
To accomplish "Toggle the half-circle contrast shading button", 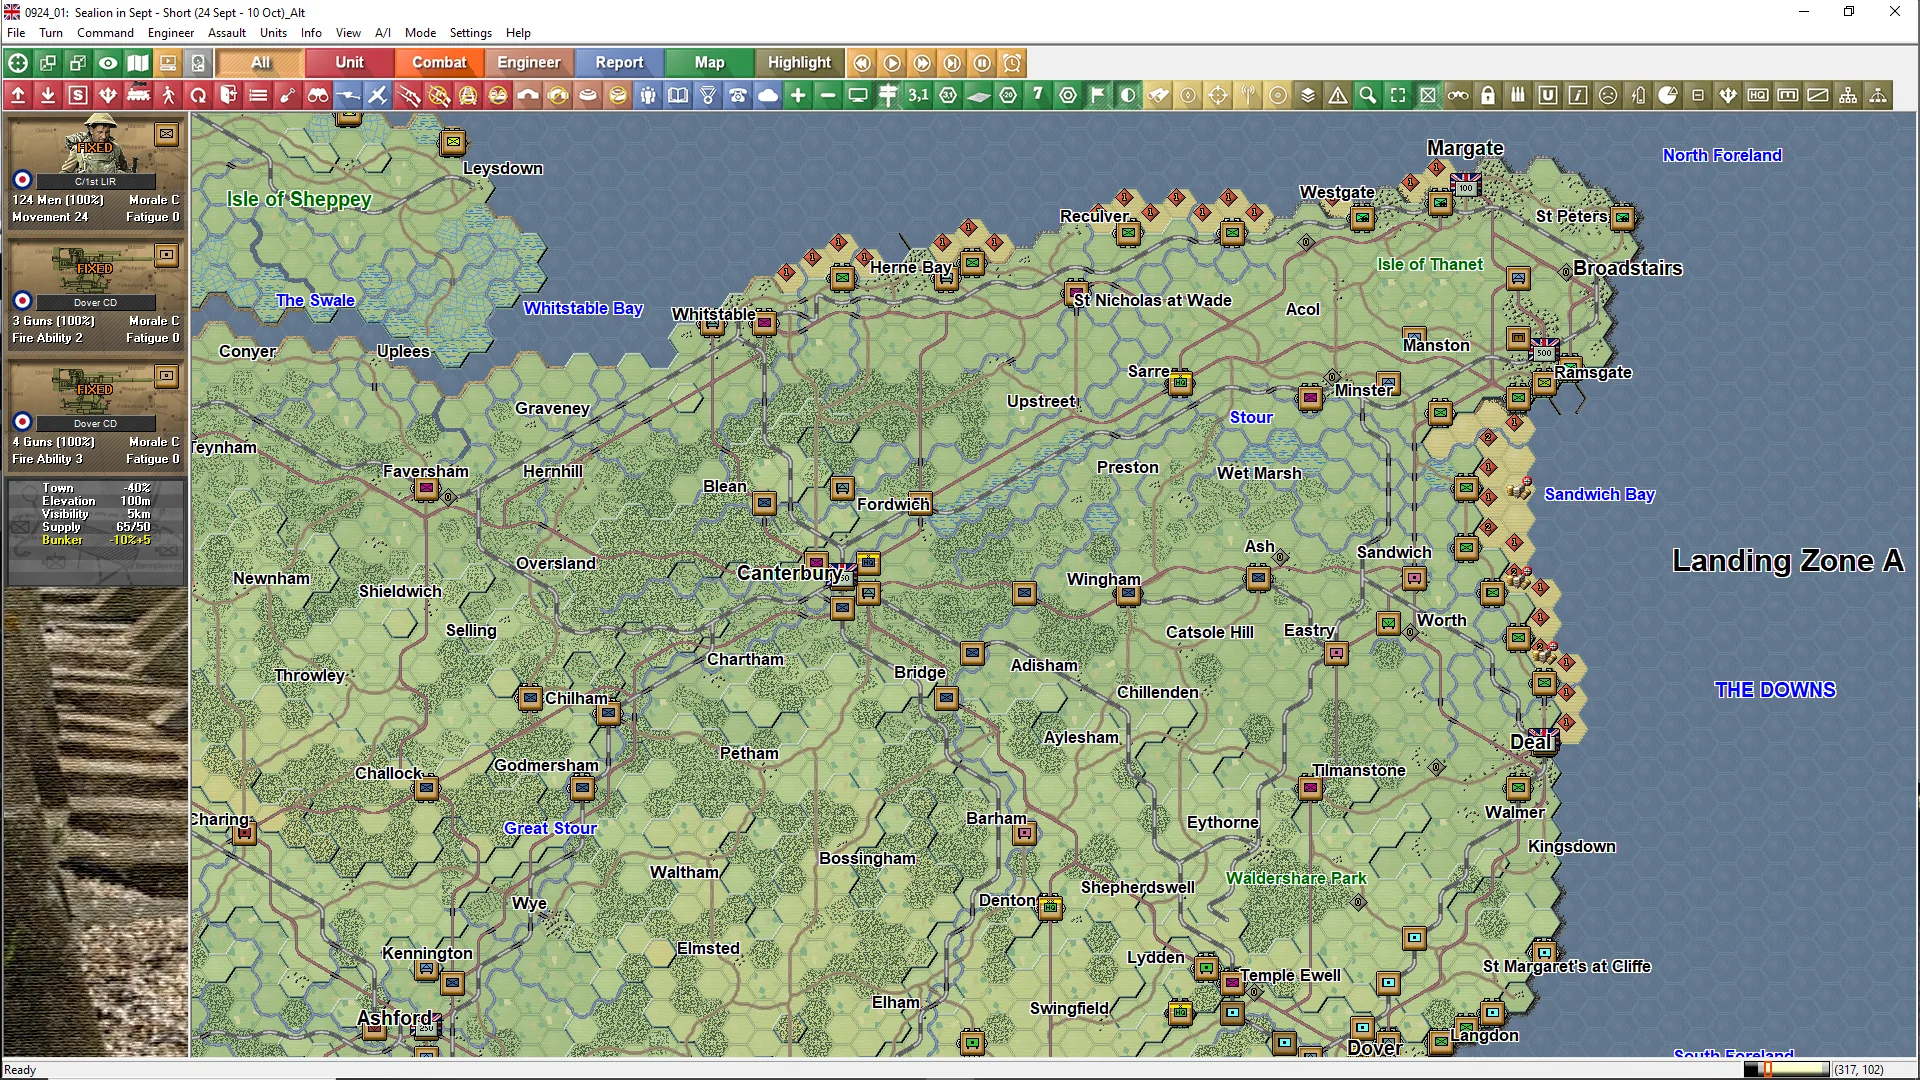I will pos(1128,96).
